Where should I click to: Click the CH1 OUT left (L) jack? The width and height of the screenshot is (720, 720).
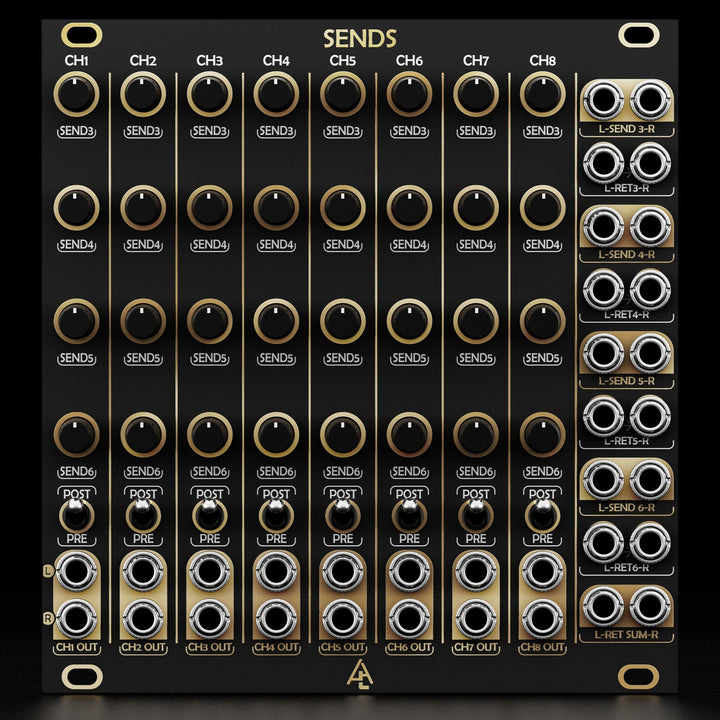click(x=76, y=571)
